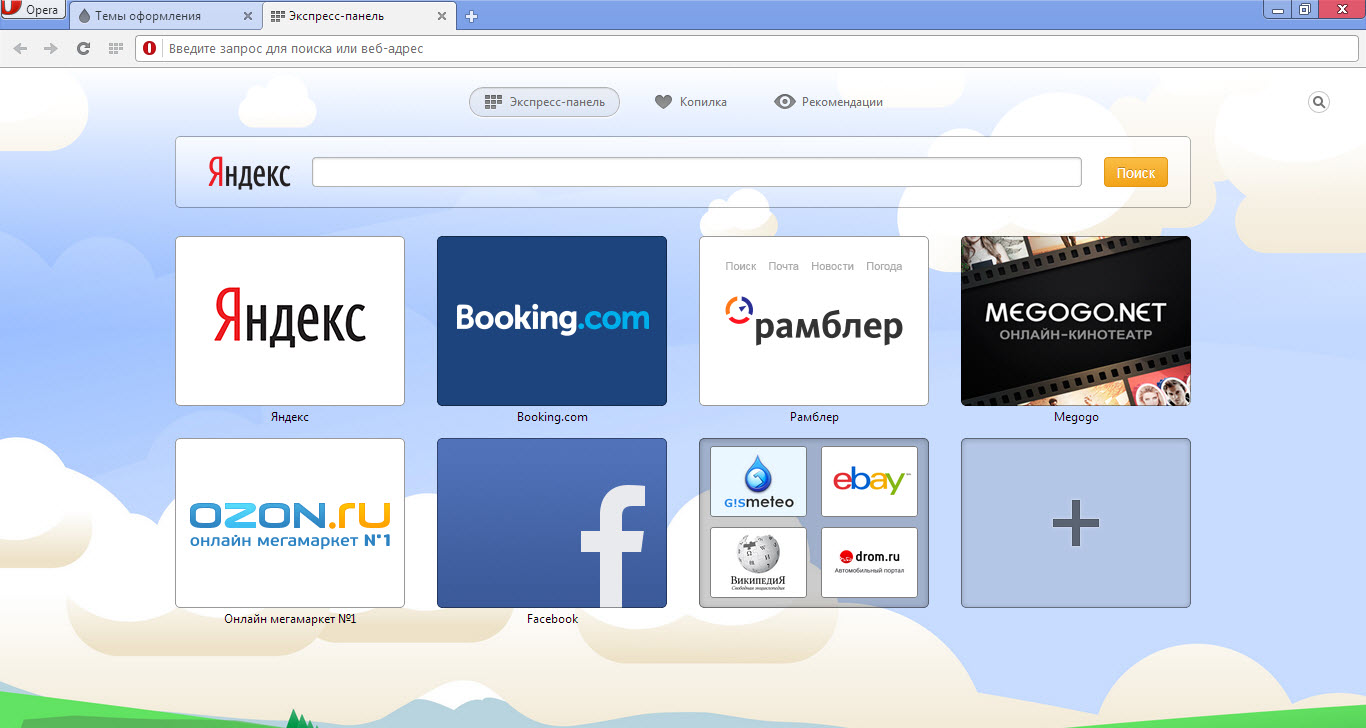Screen dimensions: 1366x728
Task: Open the Википедия icon in folder
Action: 758,562
